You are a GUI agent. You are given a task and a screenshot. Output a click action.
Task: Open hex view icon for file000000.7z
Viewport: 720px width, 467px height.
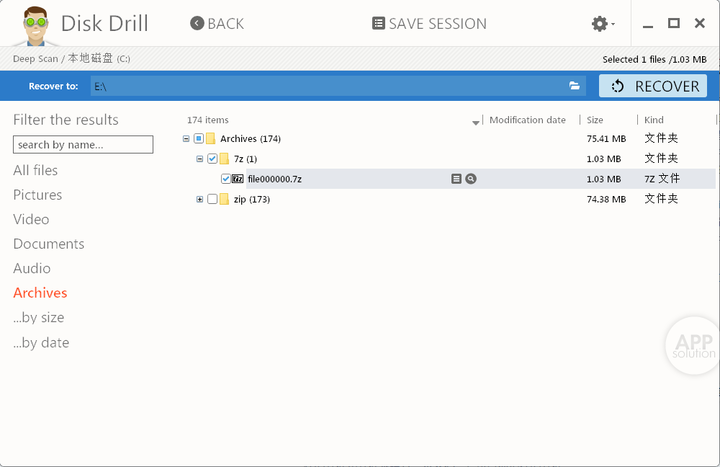click(456, 179)
